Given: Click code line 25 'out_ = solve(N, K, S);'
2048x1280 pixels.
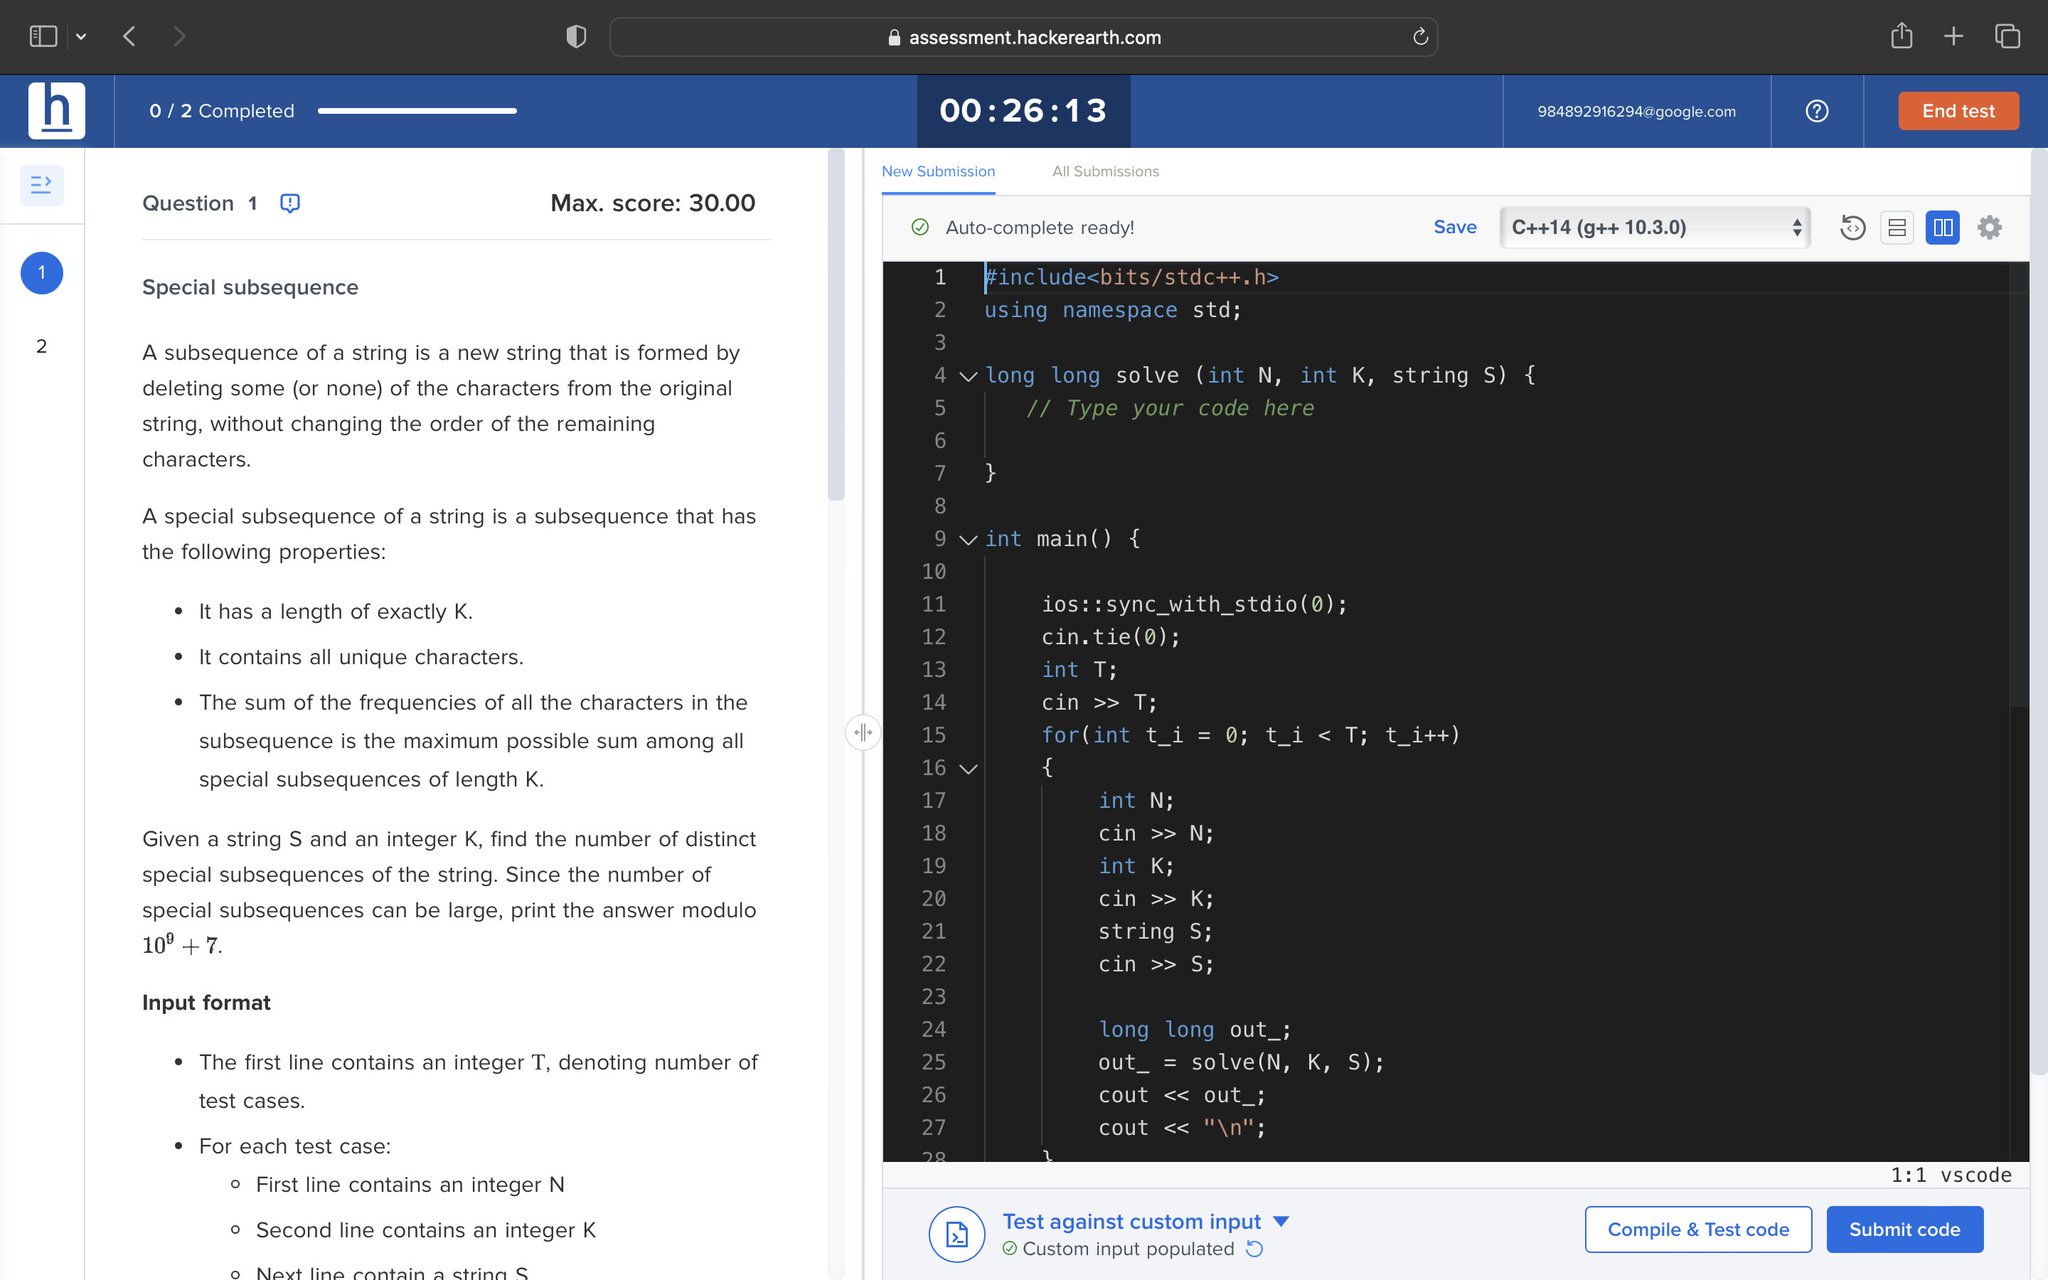Looking at the screenshot, I should [1240, 1062].
